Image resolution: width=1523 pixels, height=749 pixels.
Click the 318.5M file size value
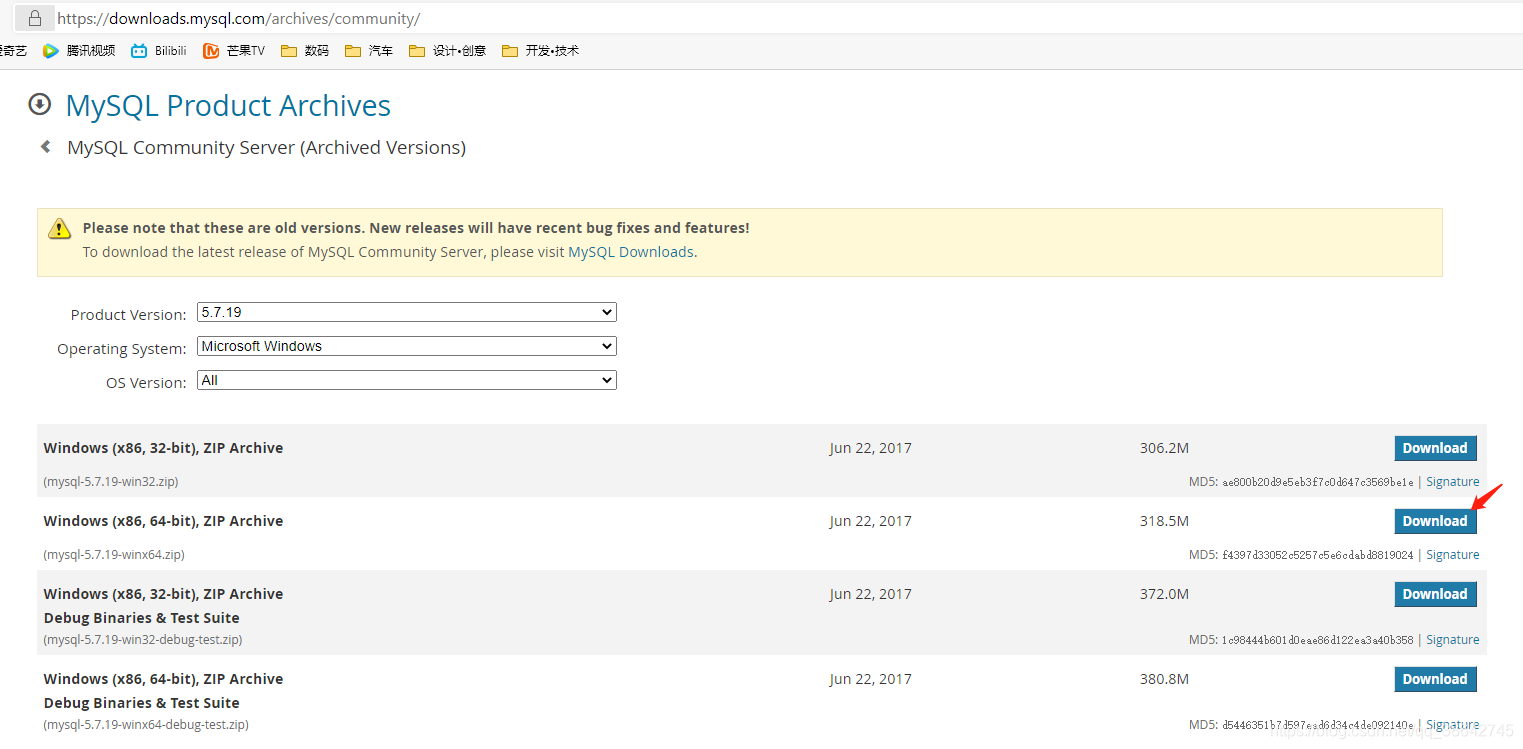pos(1164,521)
